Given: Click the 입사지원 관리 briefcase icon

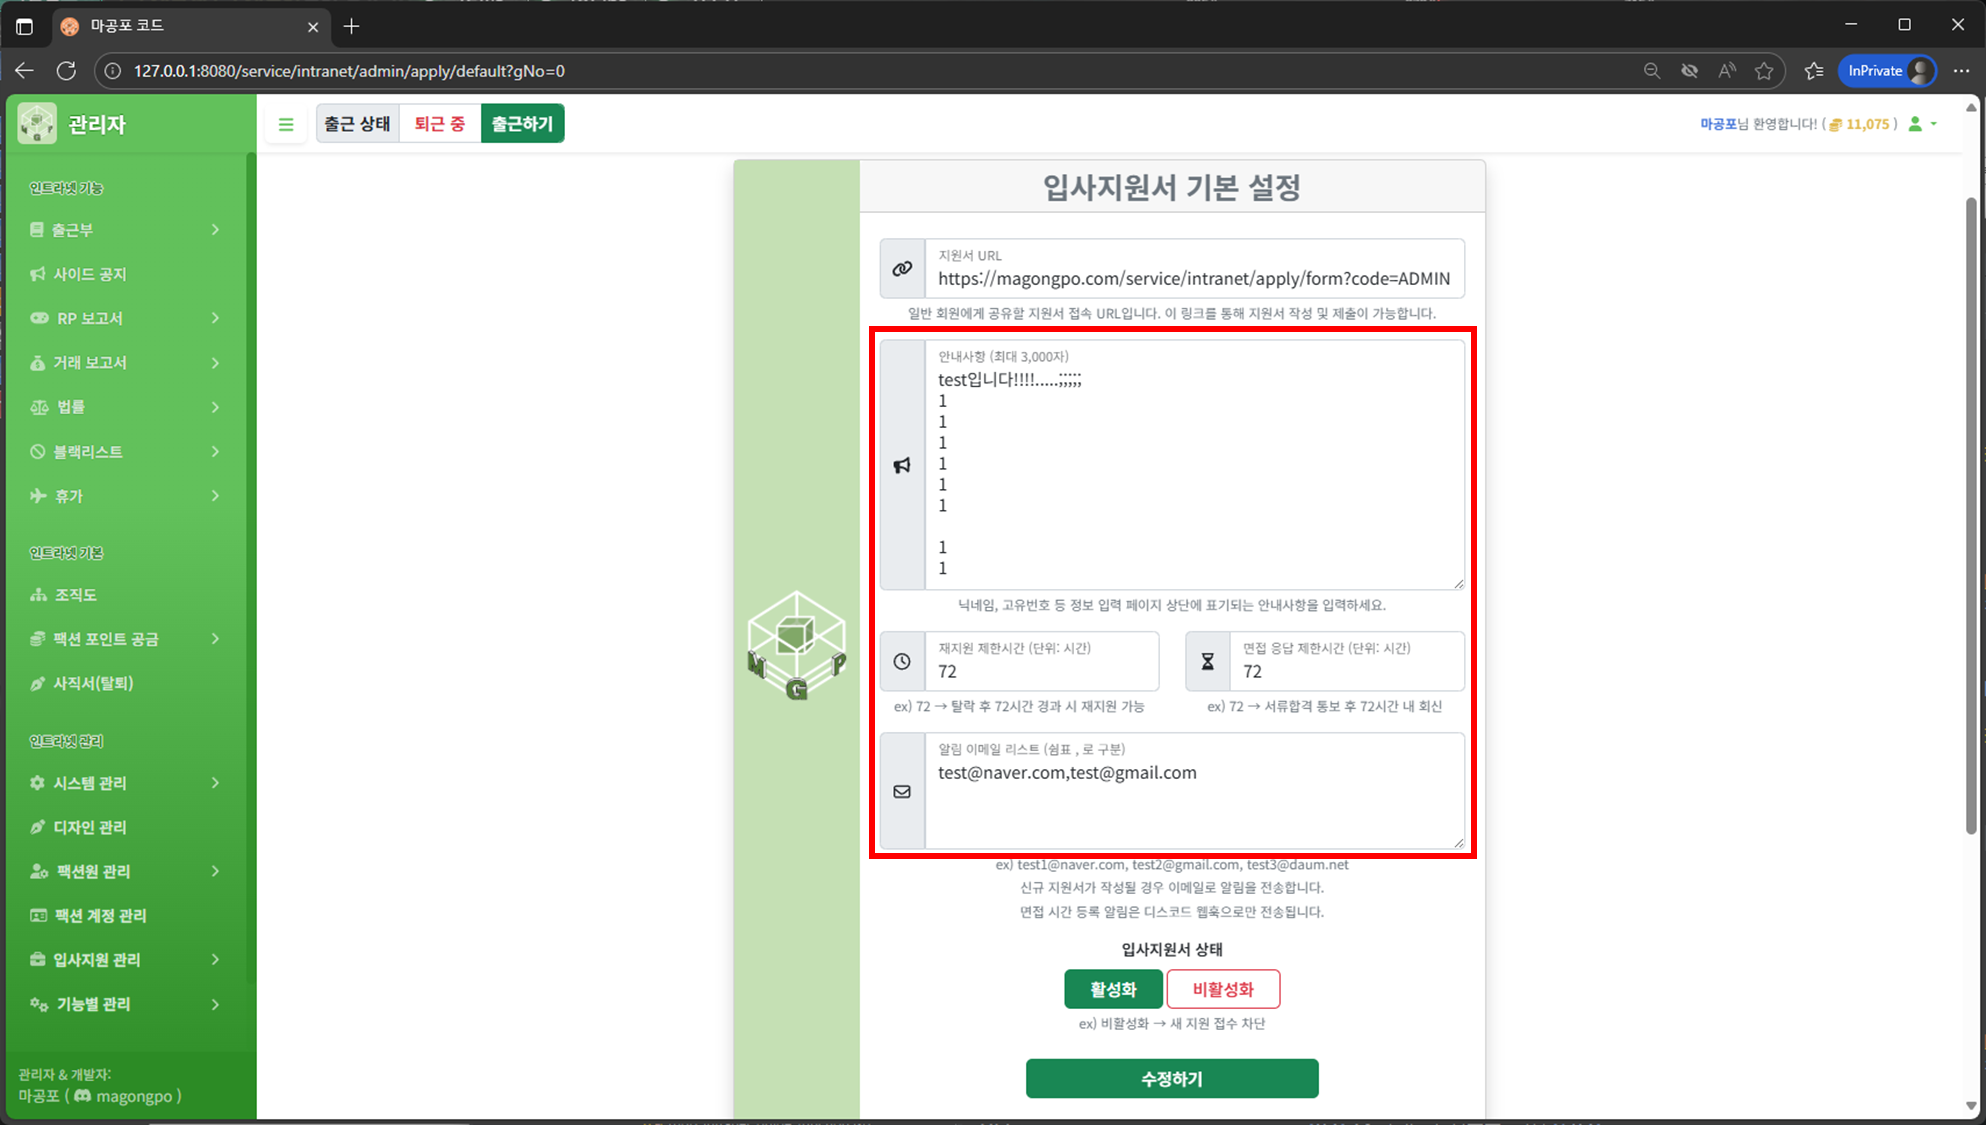Looking at the screenshot, I should [x=38, y=960].
